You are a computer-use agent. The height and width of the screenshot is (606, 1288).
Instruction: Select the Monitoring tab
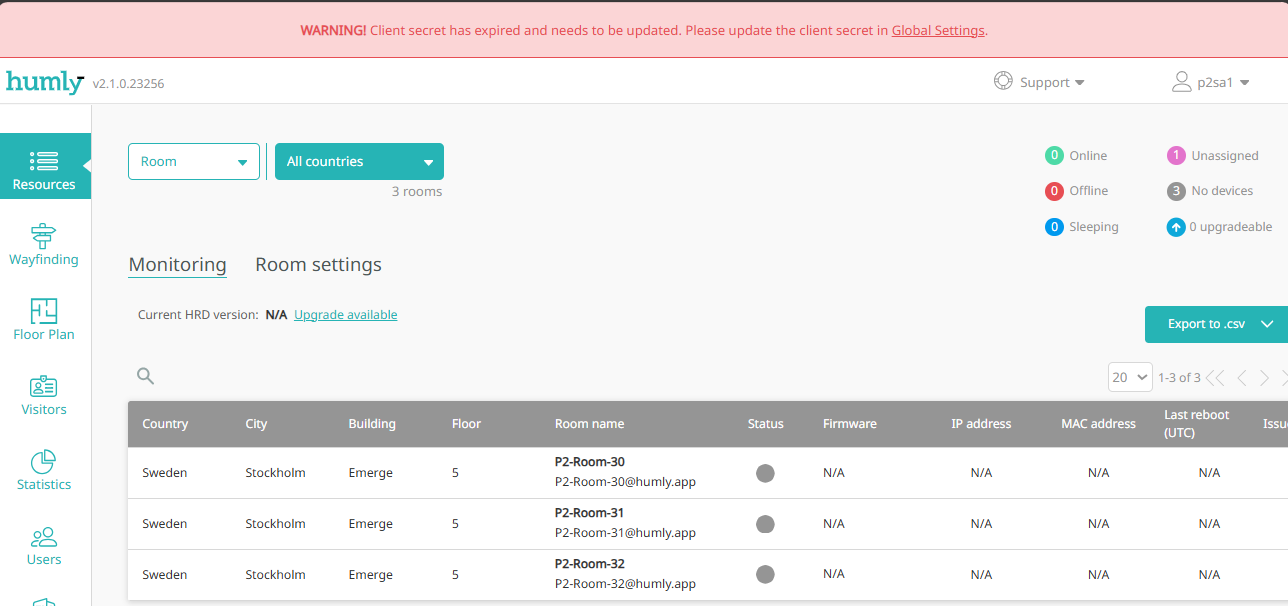tap(178, 265)
